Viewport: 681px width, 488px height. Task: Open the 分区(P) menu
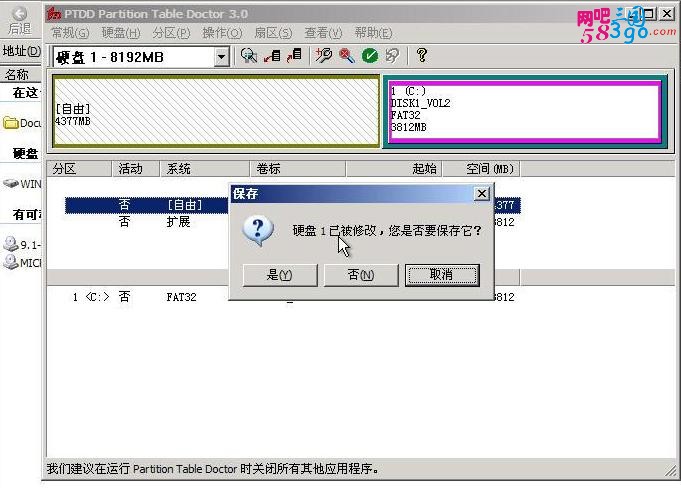pyautogui.click(x=171, y=33)
